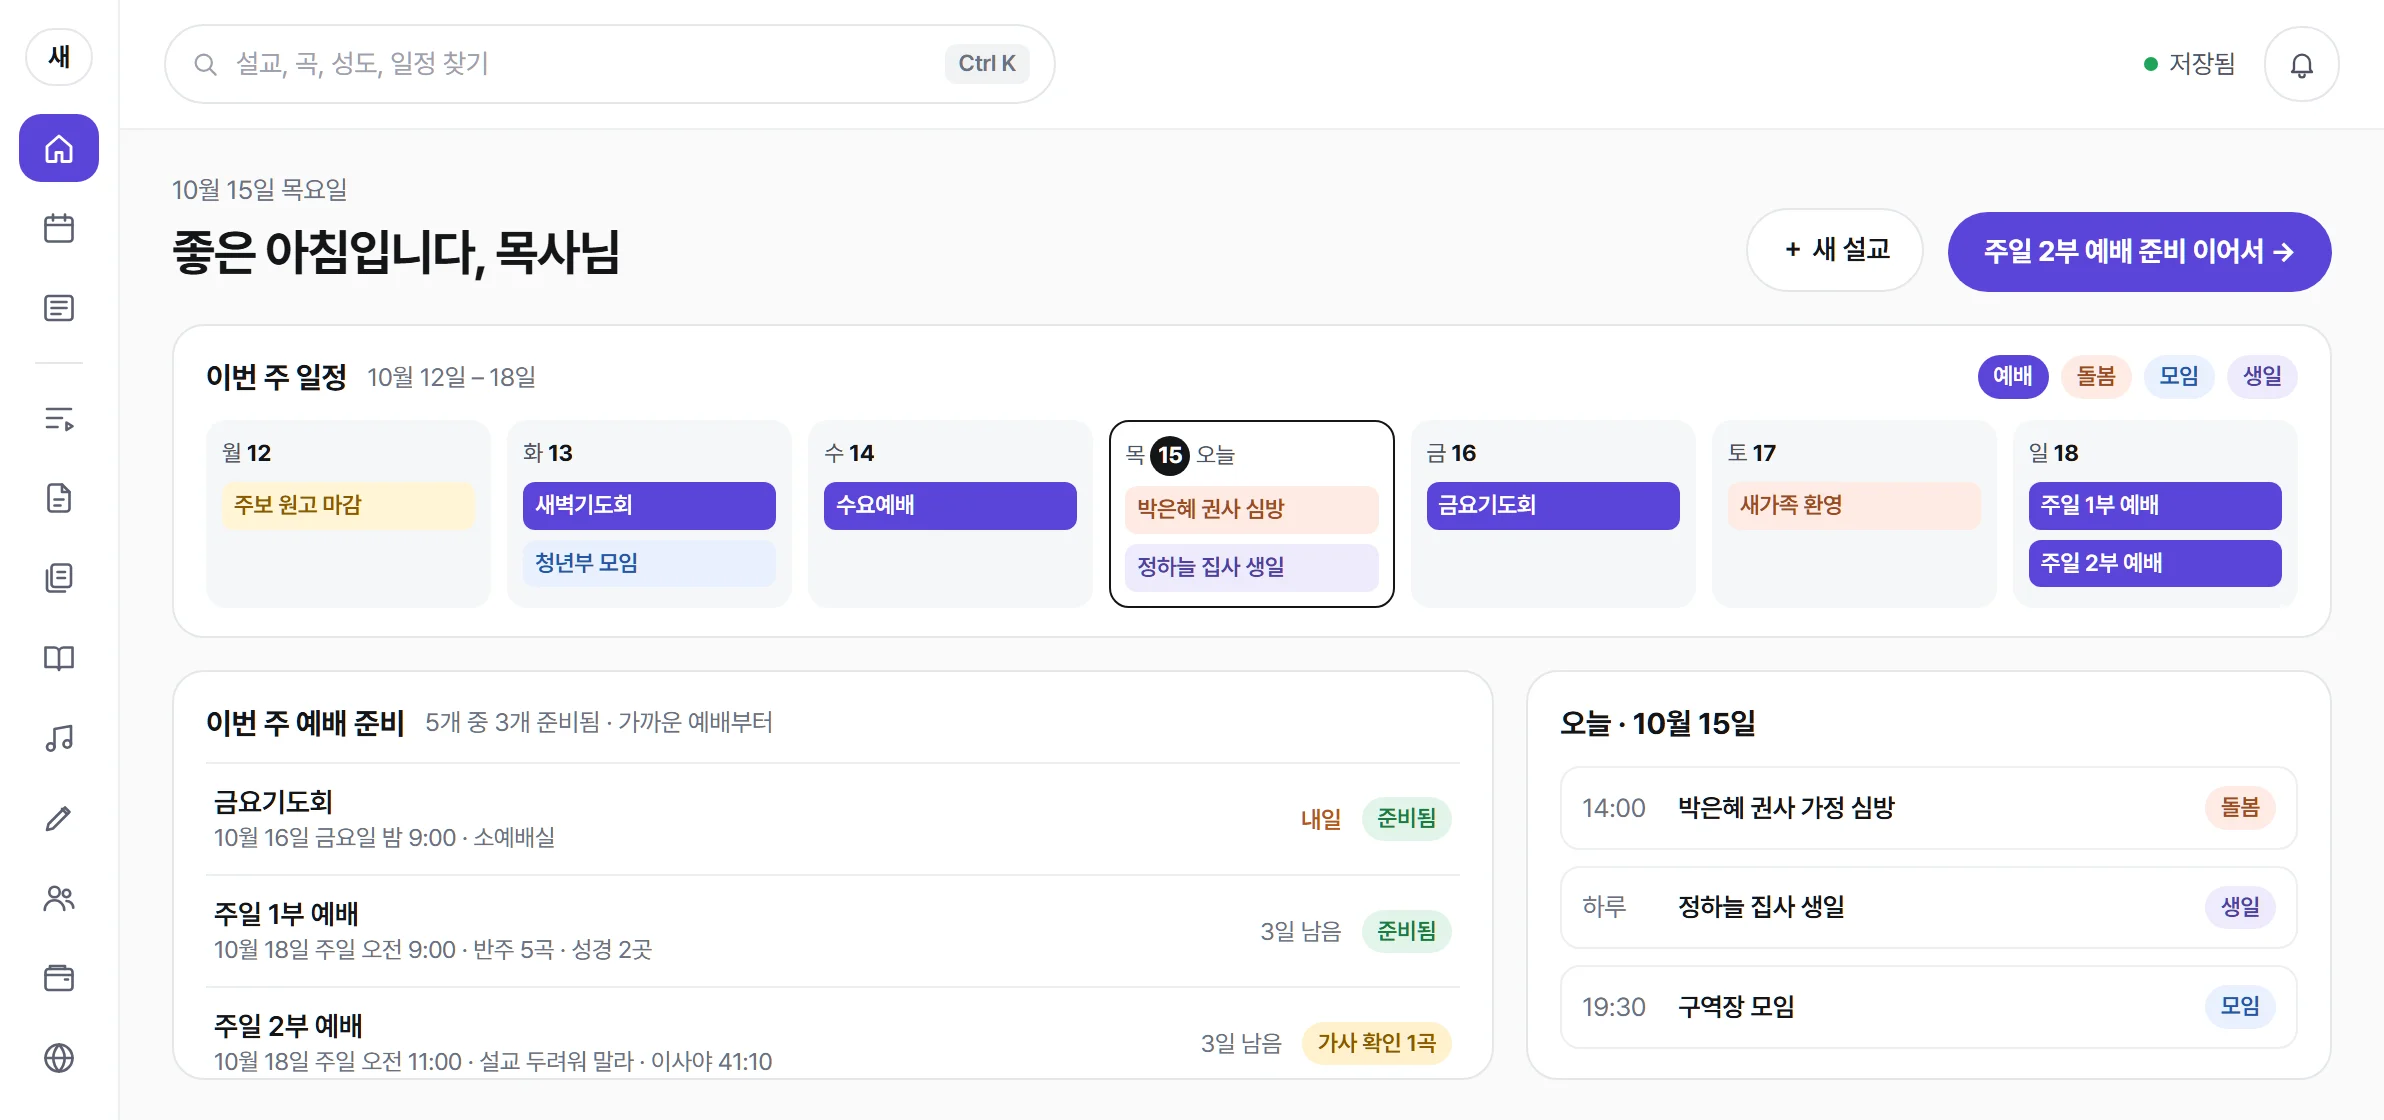2384x1120 pixels.
Task: Open the pencil edit icon in sidebar
Action: (x=59, y=818)
